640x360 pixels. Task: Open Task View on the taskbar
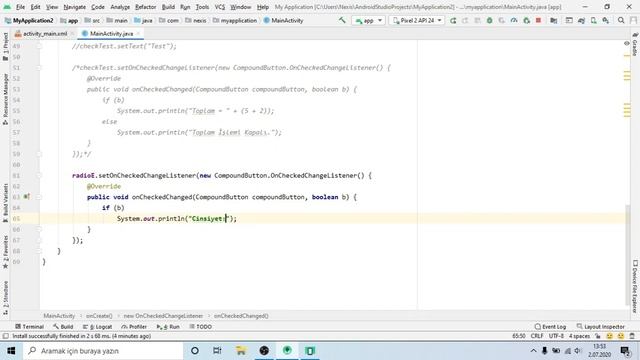[x=217, y=351]
